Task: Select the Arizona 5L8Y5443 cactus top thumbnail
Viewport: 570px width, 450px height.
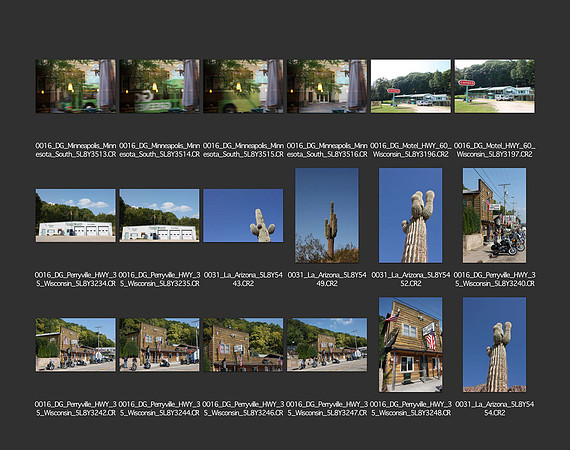Action: [243, 216]
